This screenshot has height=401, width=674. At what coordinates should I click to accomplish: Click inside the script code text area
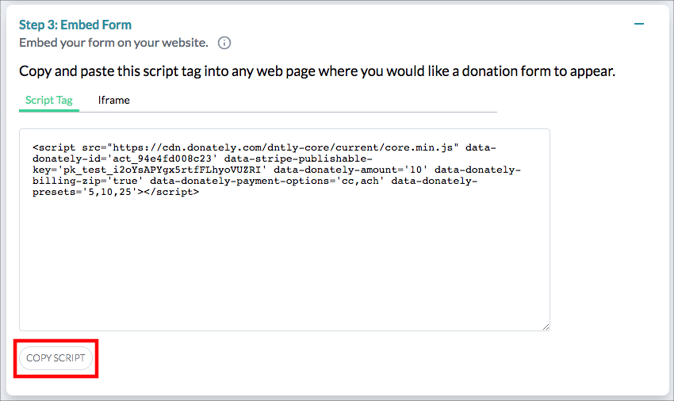coord(285,230)
